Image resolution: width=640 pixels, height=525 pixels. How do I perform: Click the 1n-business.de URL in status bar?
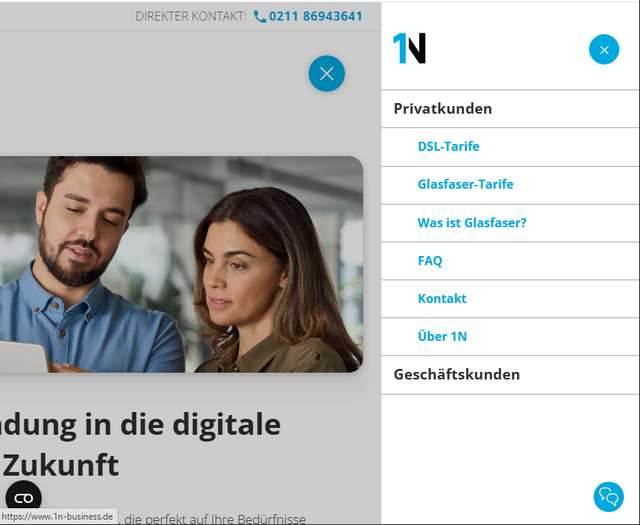pyautogui.click(x=57, y=516)
